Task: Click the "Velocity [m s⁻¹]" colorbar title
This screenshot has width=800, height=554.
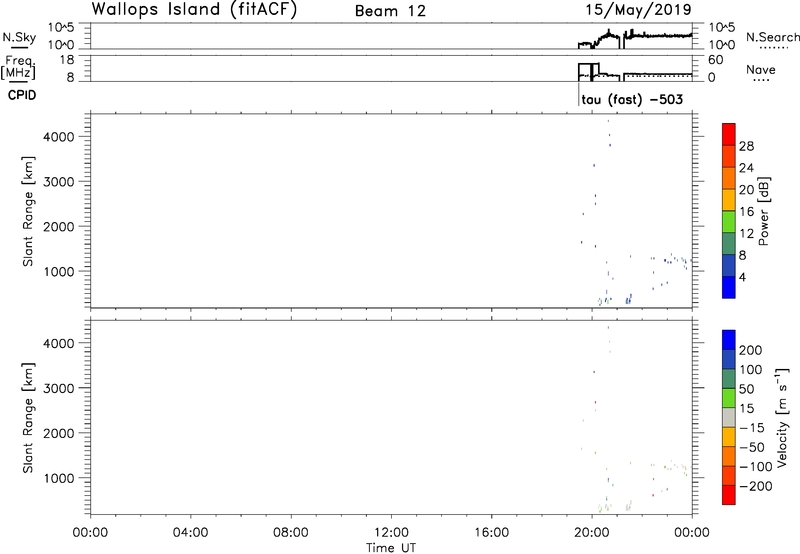Action: 783,418
